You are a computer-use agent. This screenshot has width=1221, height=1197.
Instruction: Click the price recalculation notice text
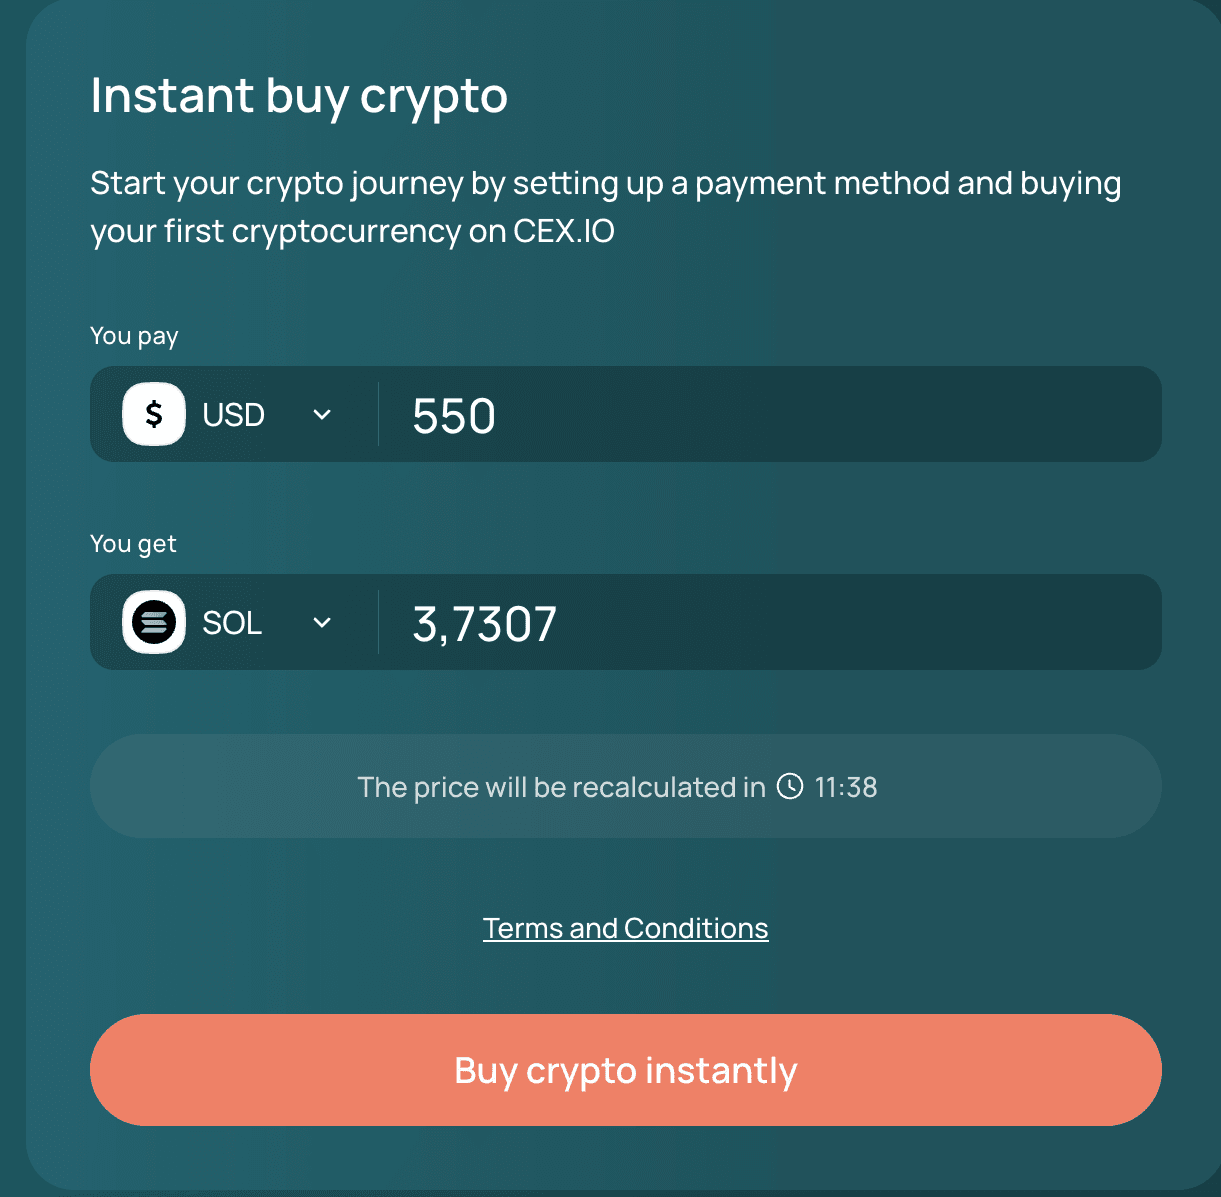coord(561,788)
